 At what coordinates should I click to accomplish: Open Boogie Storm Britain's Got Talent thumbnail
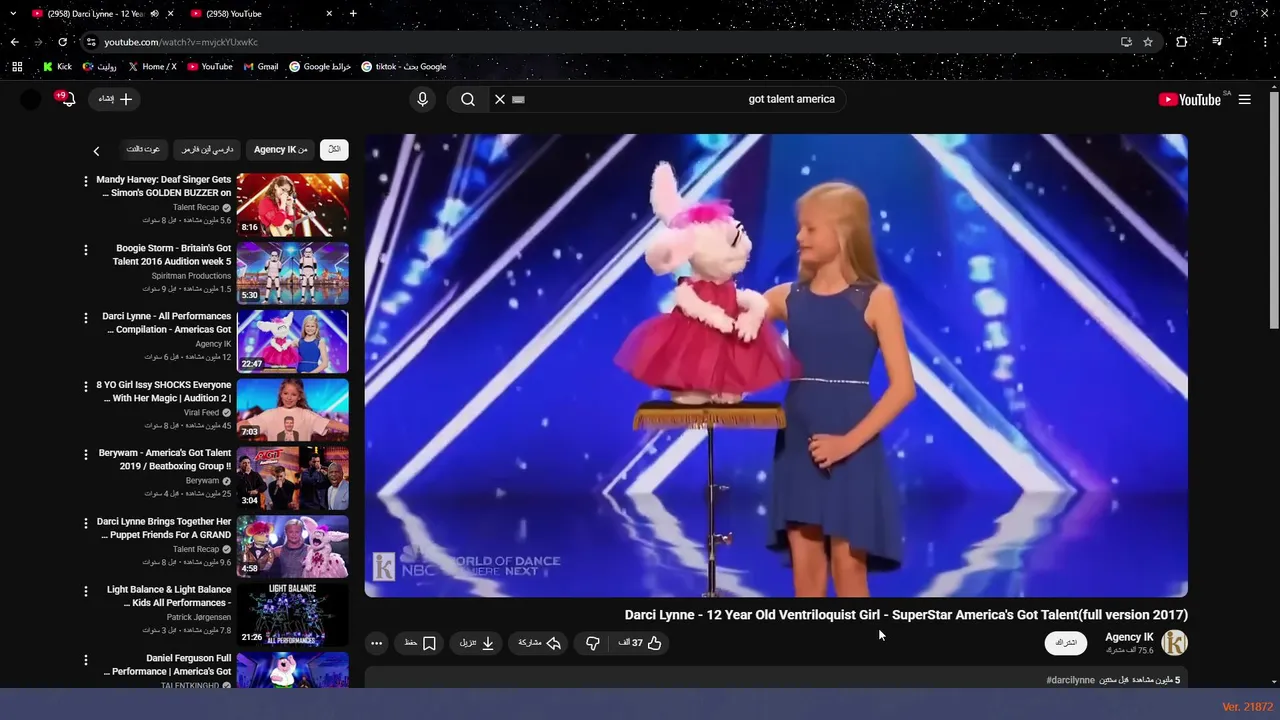click(292, 273)
